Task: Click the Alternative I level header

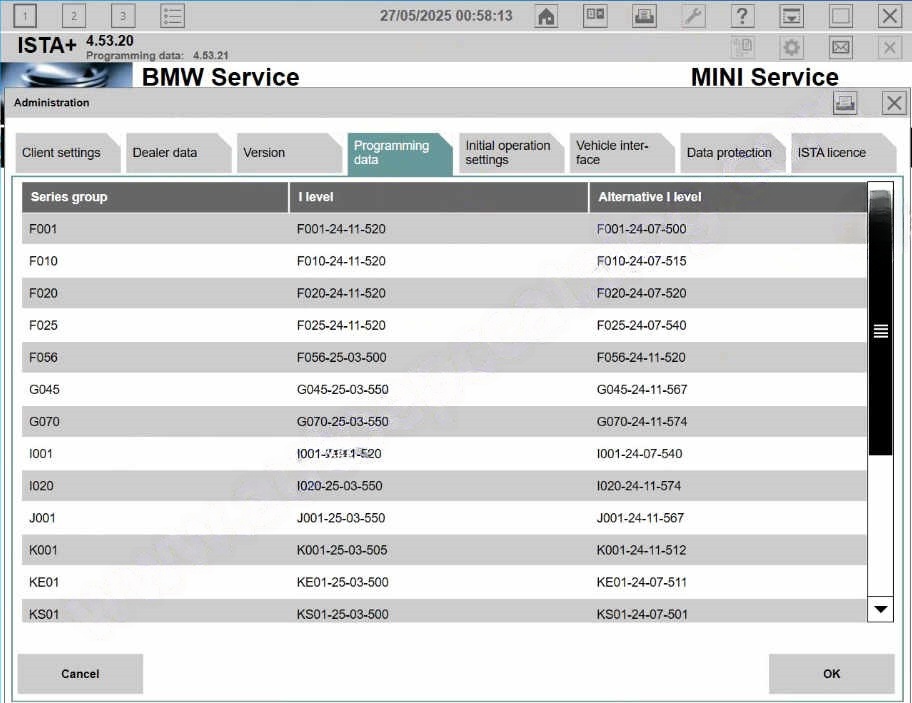Action: [x=728, y=197]
